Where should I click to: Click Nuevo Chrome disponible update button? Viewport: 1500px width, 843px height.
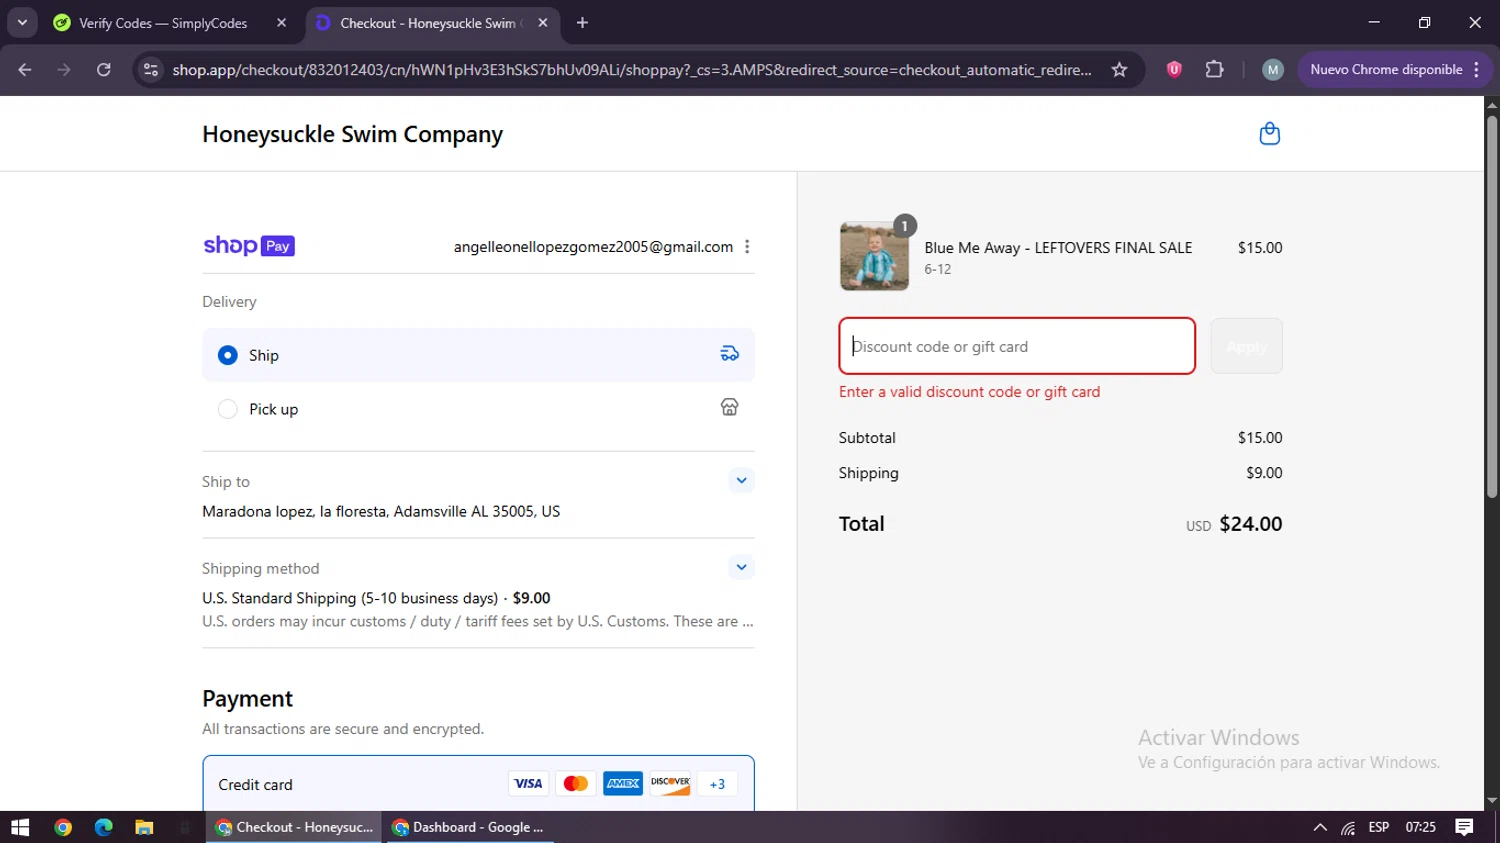point(1395,70)
